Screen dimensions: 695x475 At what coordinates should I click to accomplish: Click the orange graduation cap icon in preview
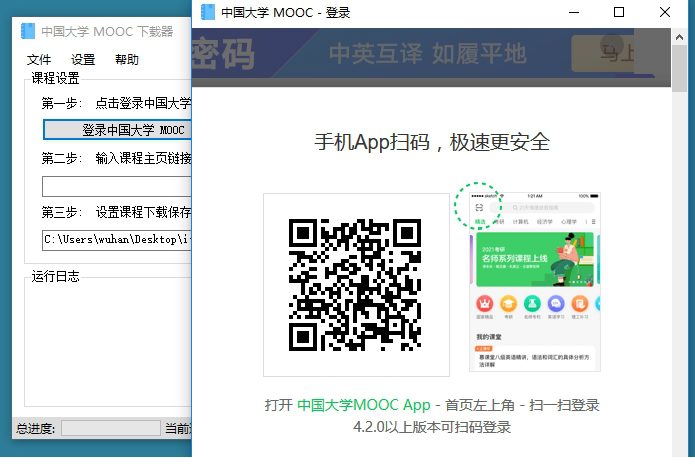pos(508,304)
